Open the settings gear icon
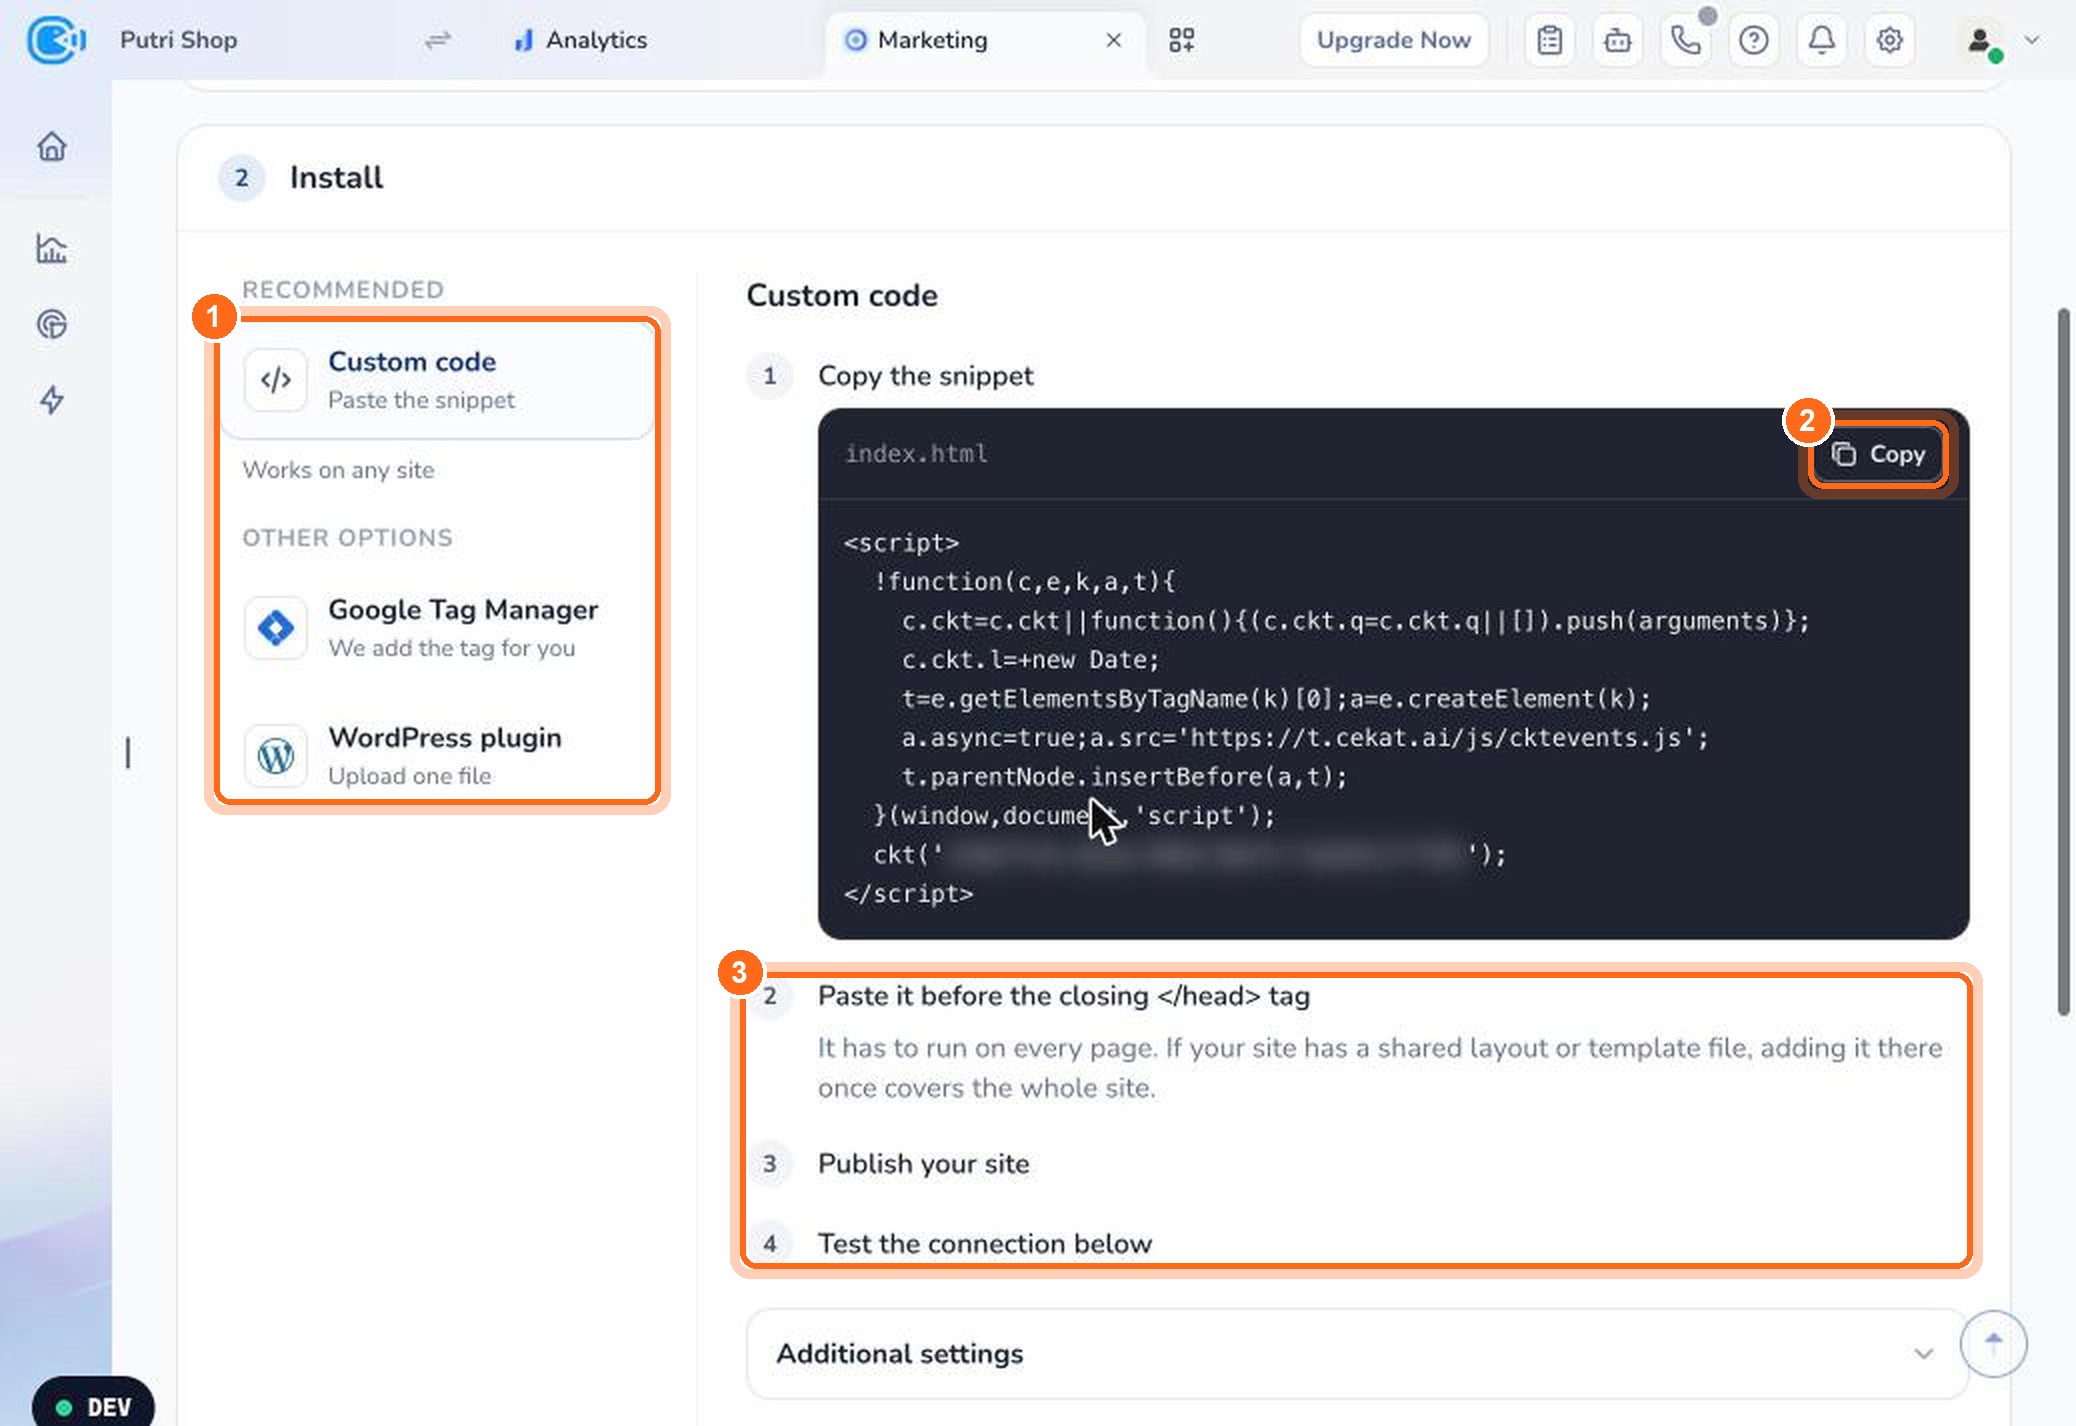The height and width of the screenshot is (1426, 2076). [x=1890, y=40]
